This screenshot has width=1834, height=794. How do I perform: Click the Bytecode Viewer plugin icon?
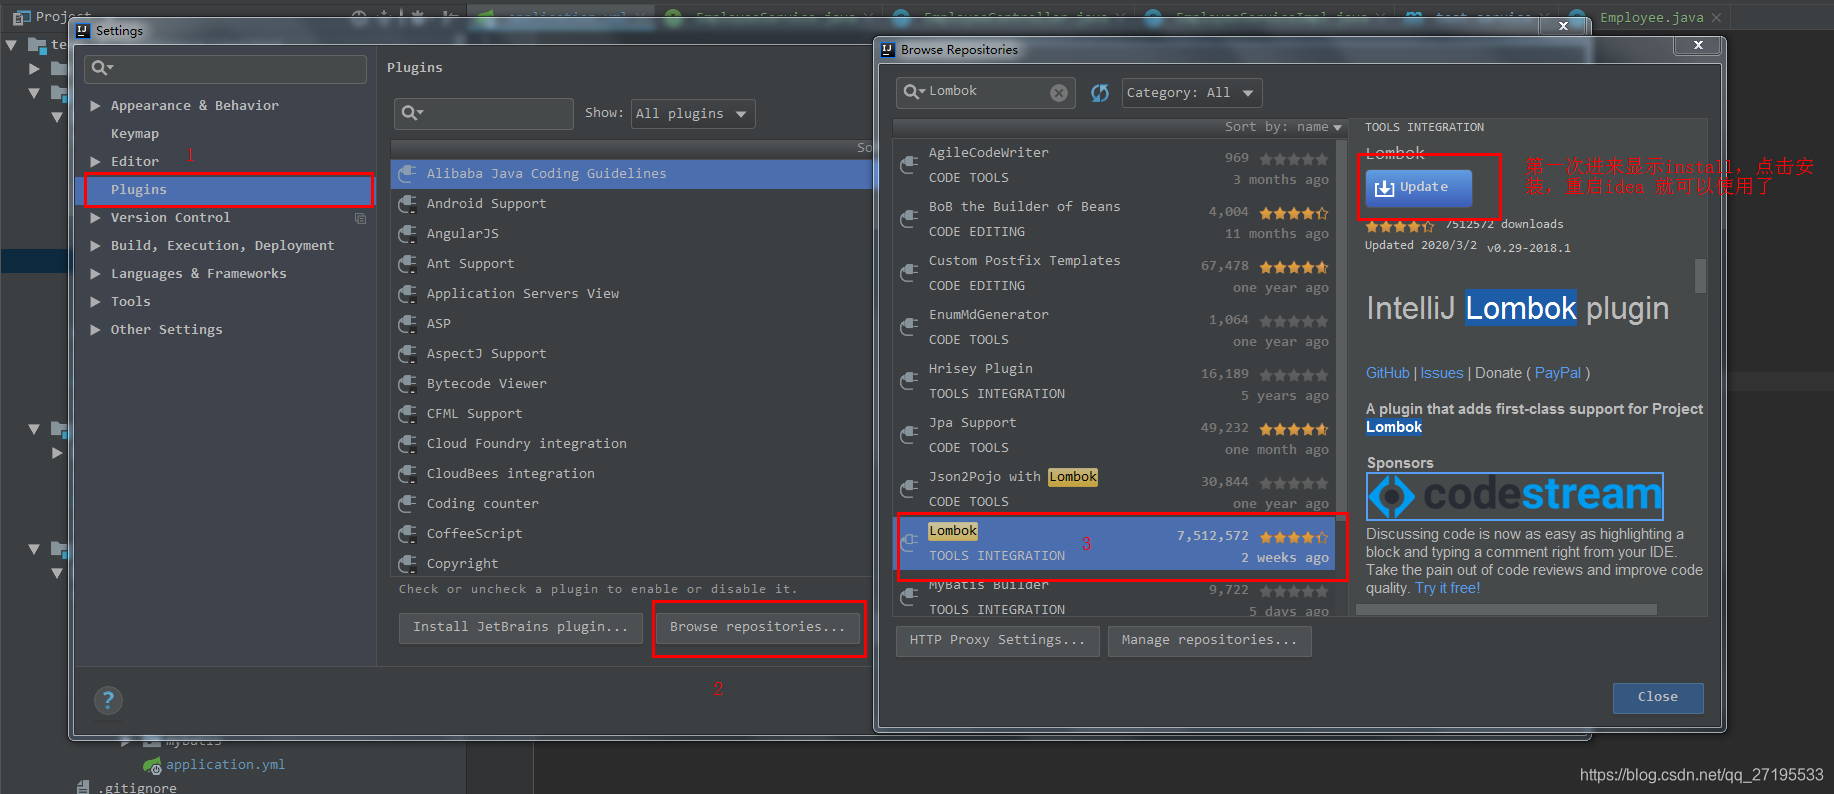[408, 384]
